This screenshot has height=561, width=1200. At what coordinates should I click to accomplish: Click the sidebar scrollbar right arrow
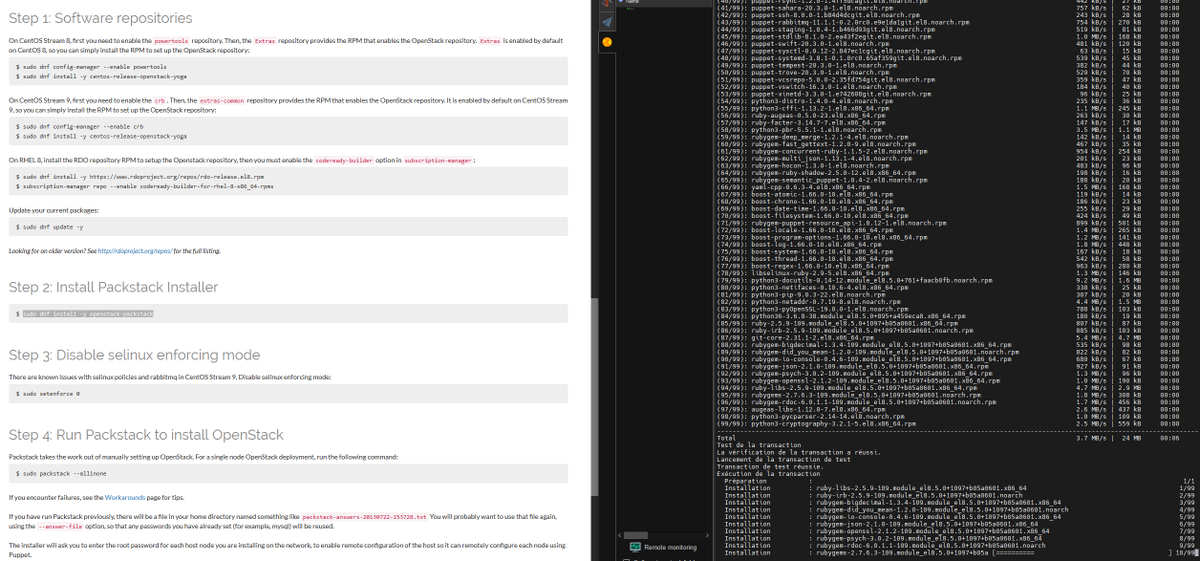pyautogui.click(x=706, y=533)
